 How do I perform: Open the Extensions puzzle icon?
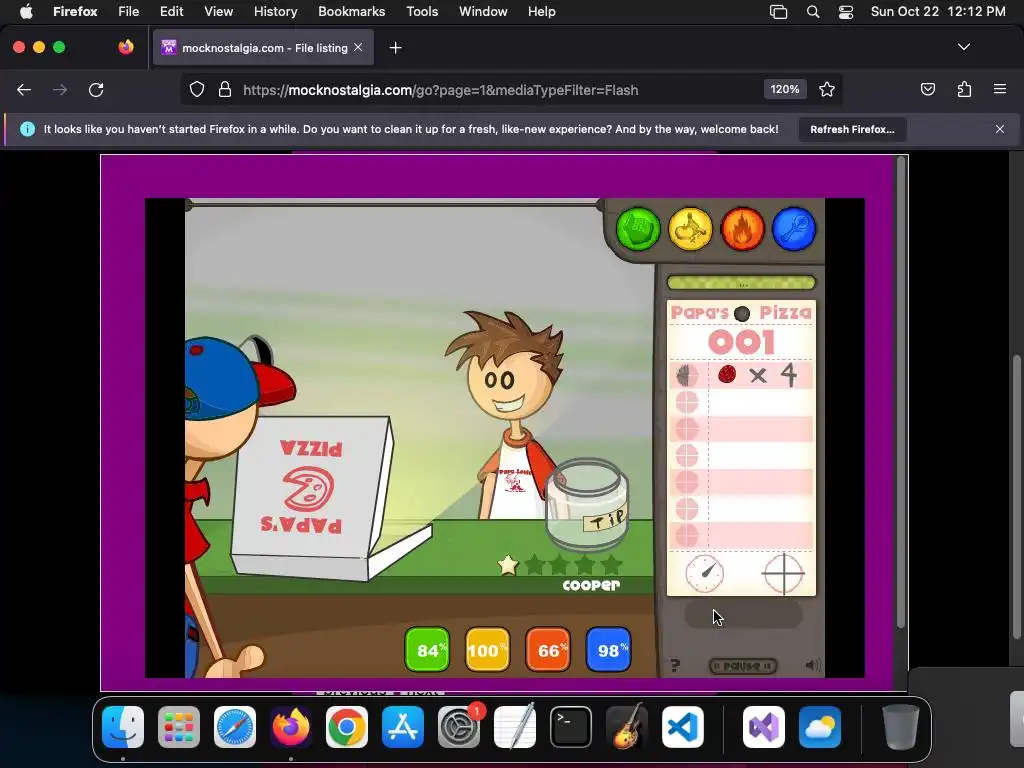tap(964, 89)
